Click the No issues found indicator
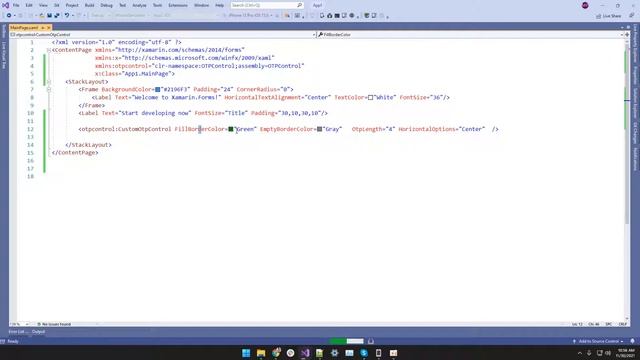Screen dimensions: 640x360 click(54, 324)
